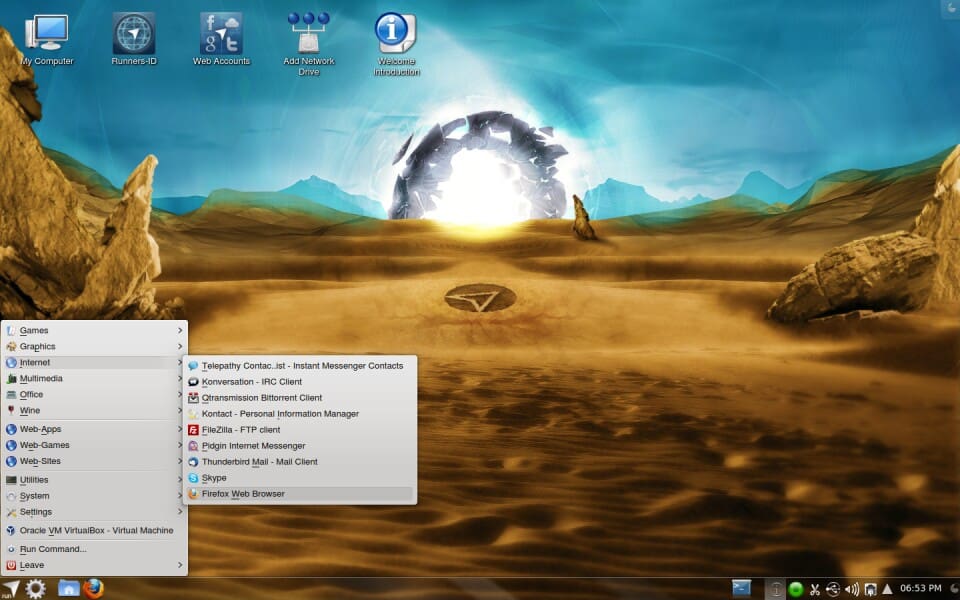Click the arrow launcher menu button in taskbar
The image size is (960, 600).
[10, 589]
